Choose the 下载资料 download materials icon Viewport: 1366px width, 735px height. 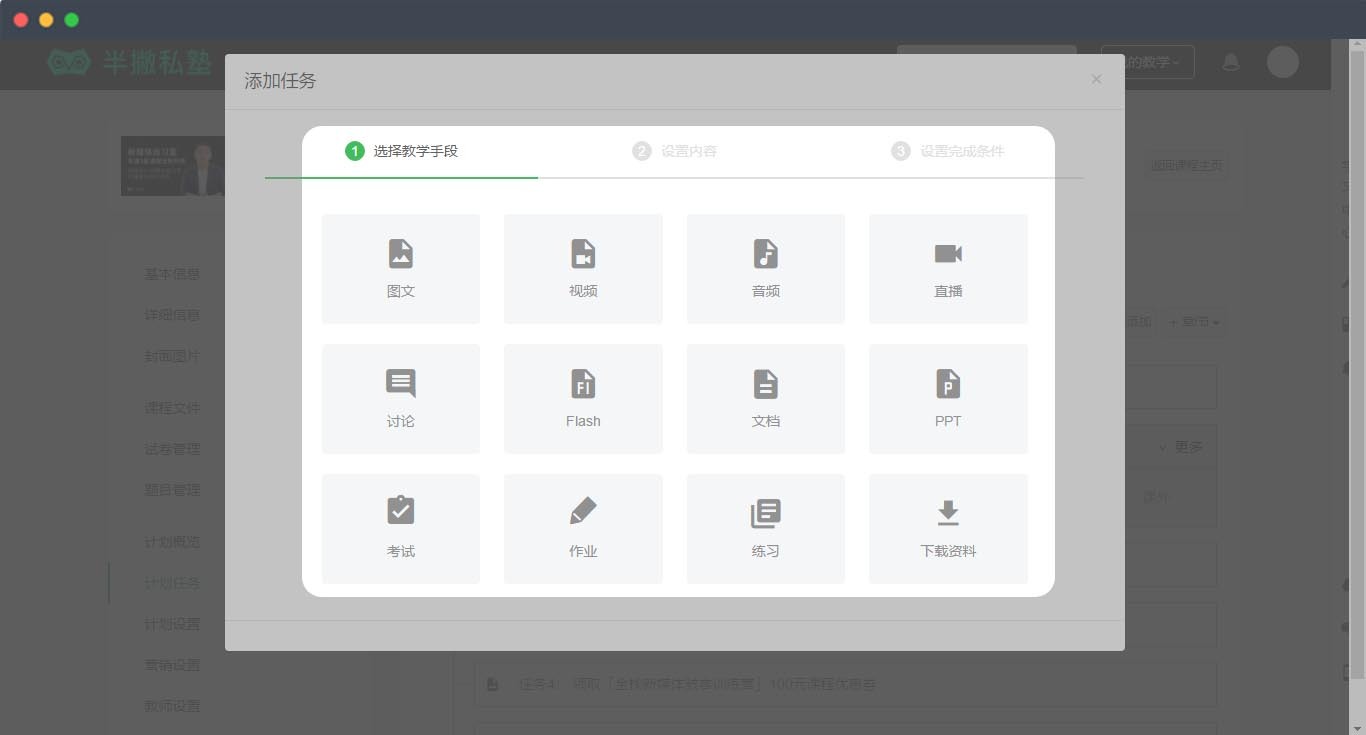[947, 513]
